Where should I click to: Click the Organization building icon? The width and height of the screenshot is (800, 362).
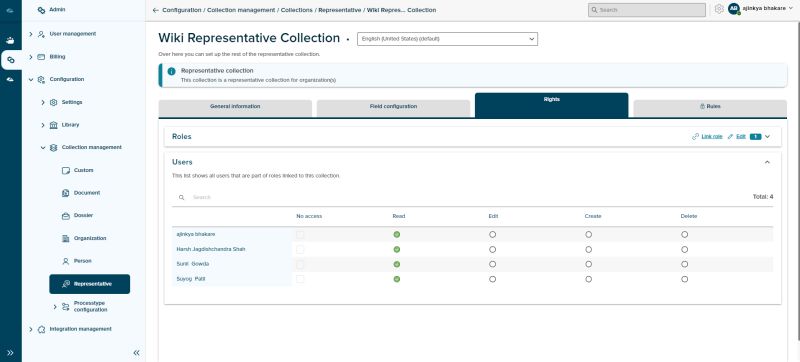point(65,239)
